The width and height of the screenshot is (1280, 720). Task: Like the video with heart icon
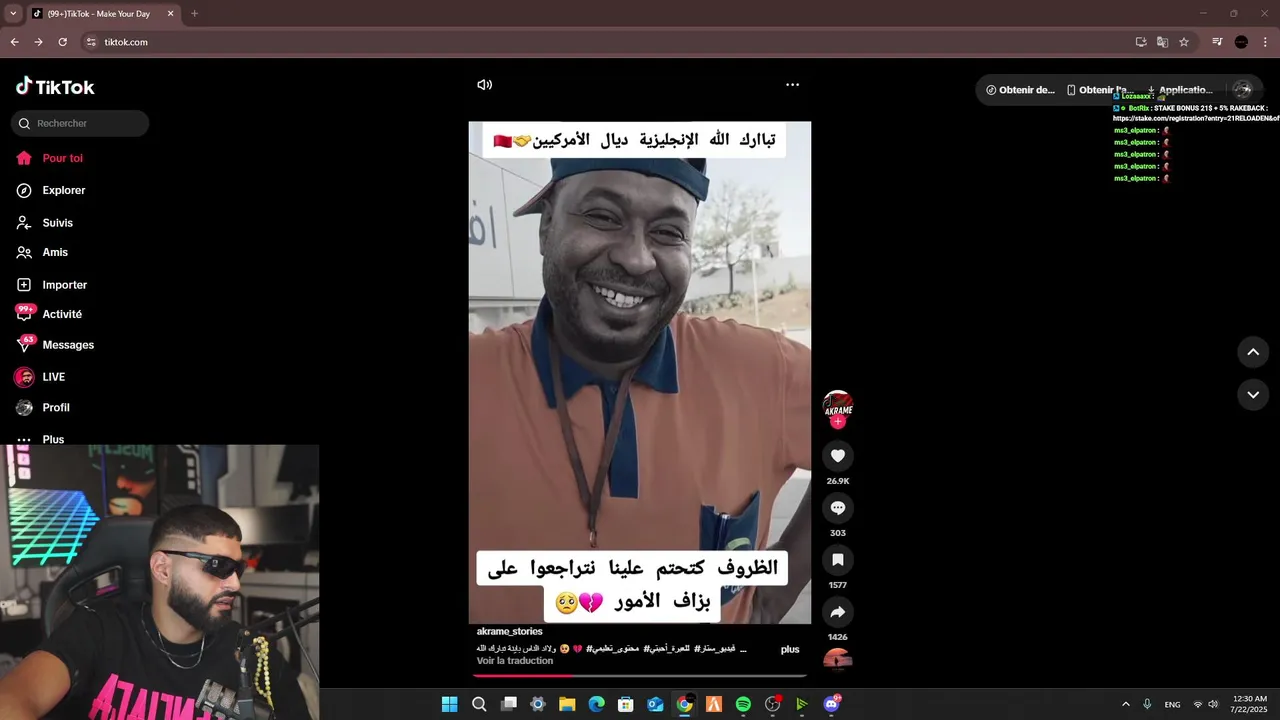click(x=838, y=456)
